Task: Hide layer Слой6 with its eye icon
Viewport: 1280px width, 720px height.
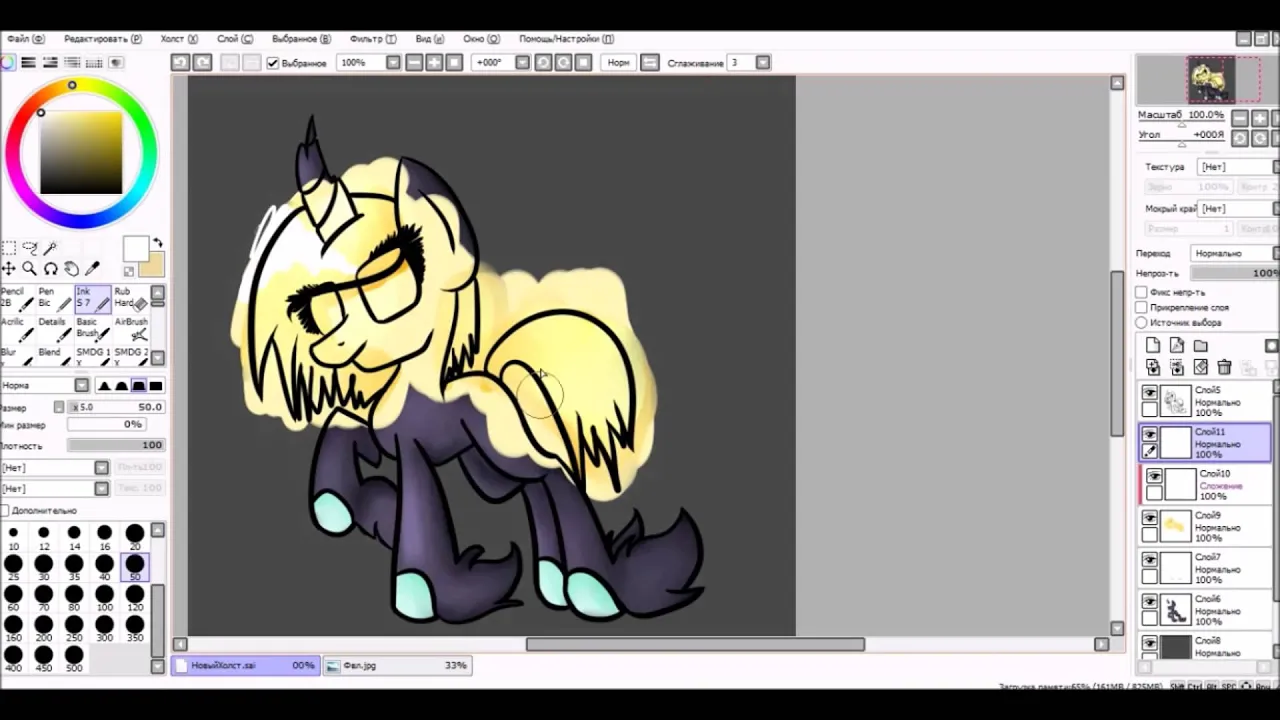Action: coord(1150,602)
